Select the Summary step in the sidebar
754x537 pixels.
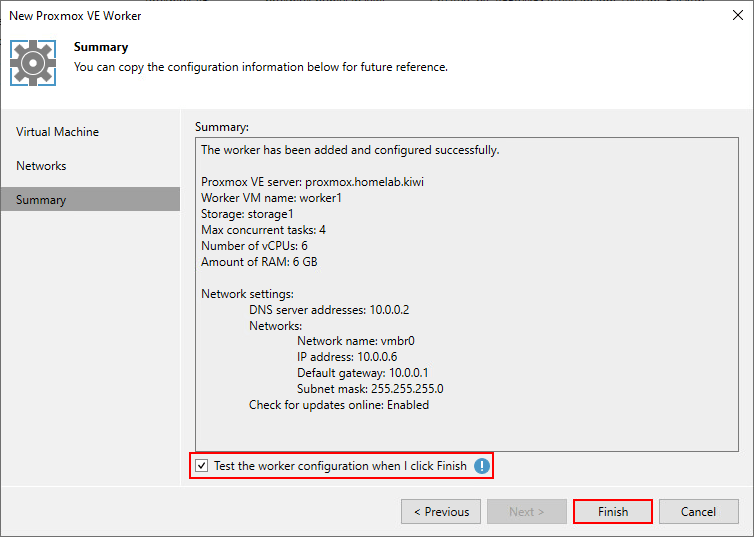point(41,200)
